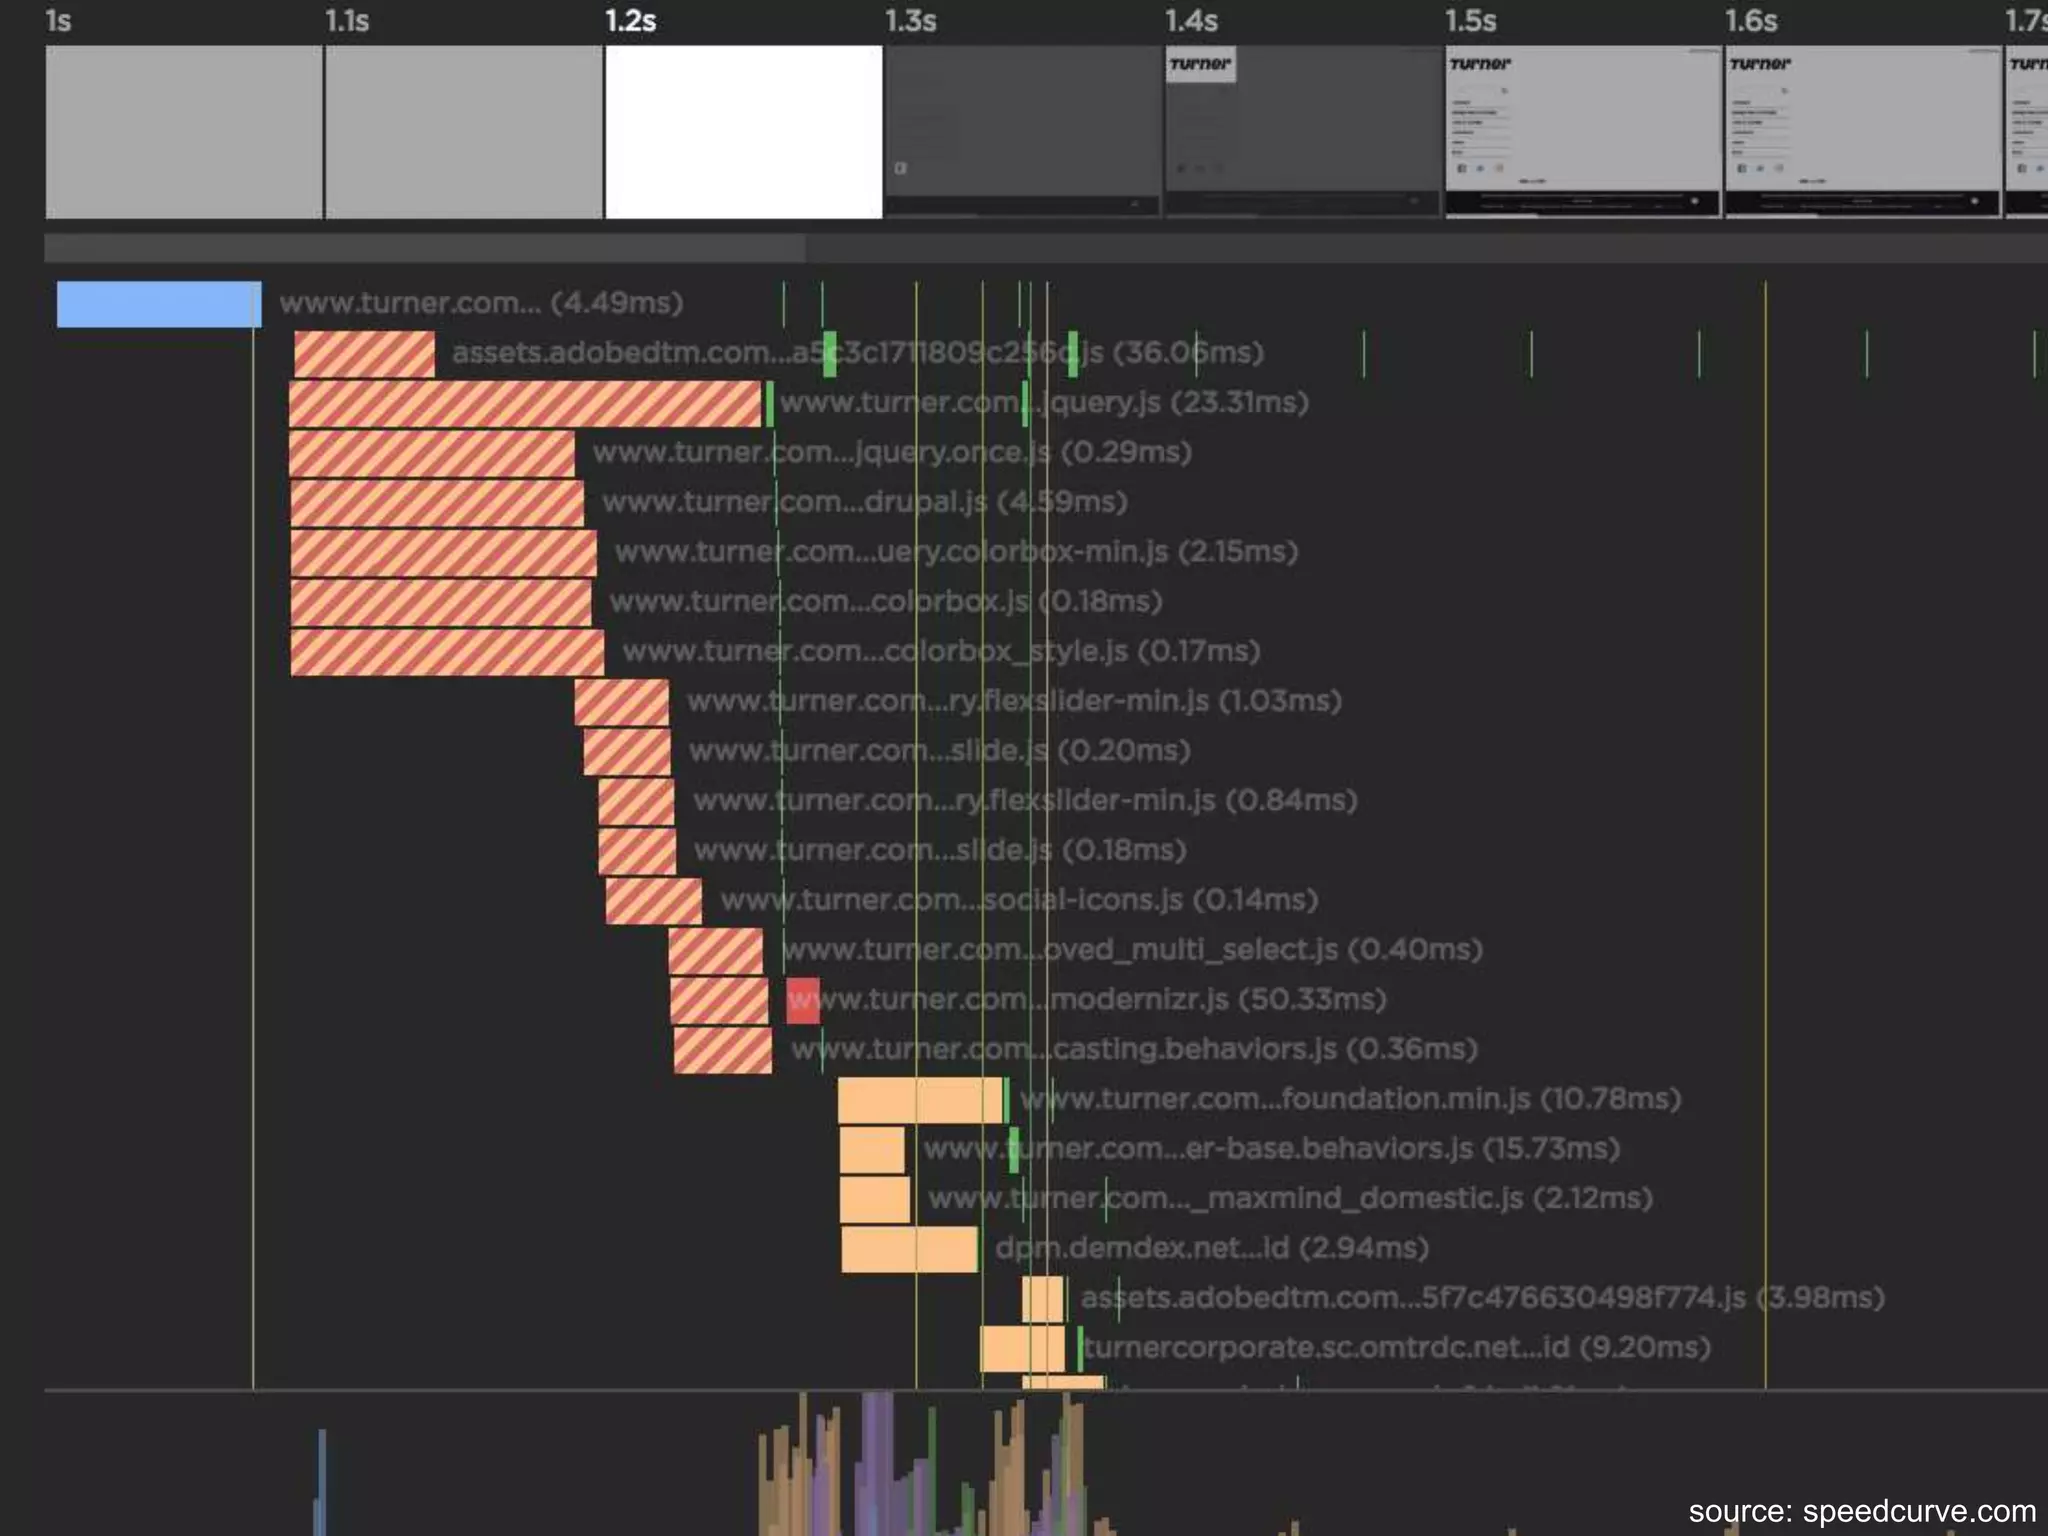Screen dimensions: 2048x1536
Task: Select the filmstrip thumbnail at 1.5s
Action: (1582, 132)
